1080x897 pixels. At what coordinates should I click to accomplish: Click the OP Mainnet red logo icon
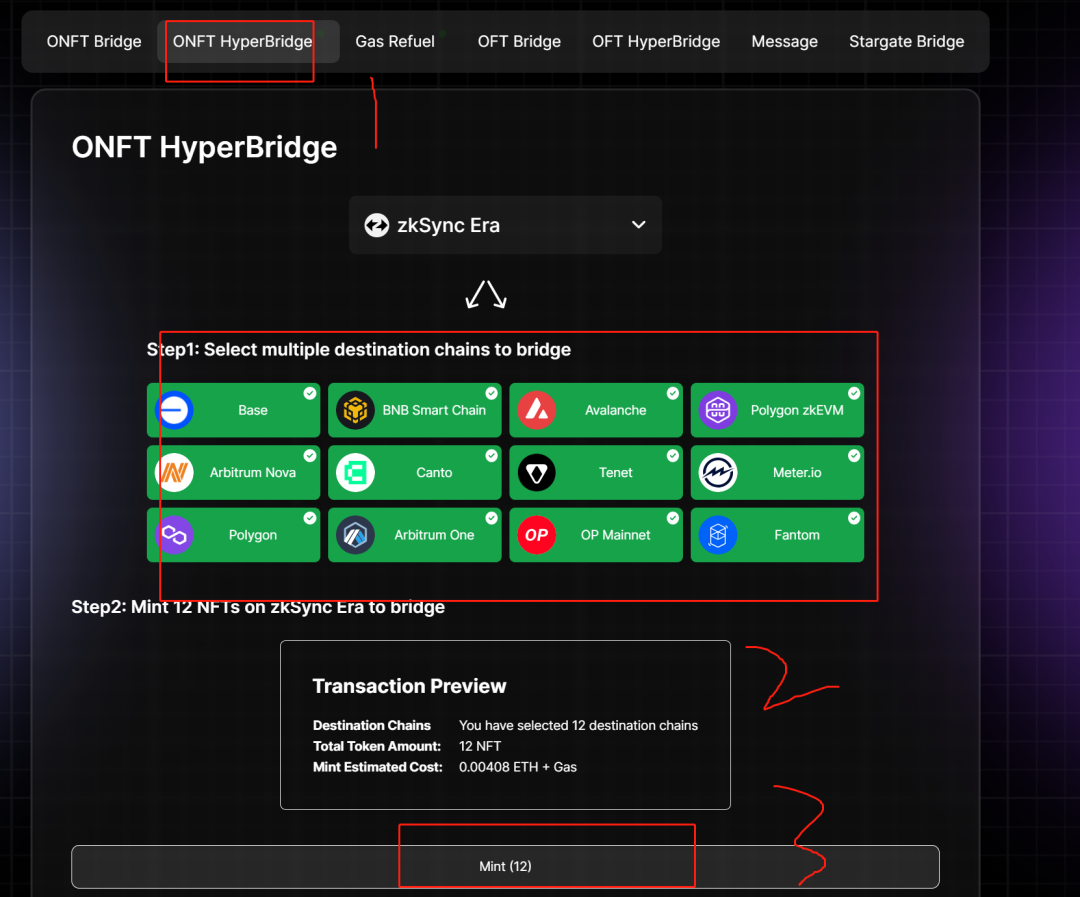(x=537, y=535)
